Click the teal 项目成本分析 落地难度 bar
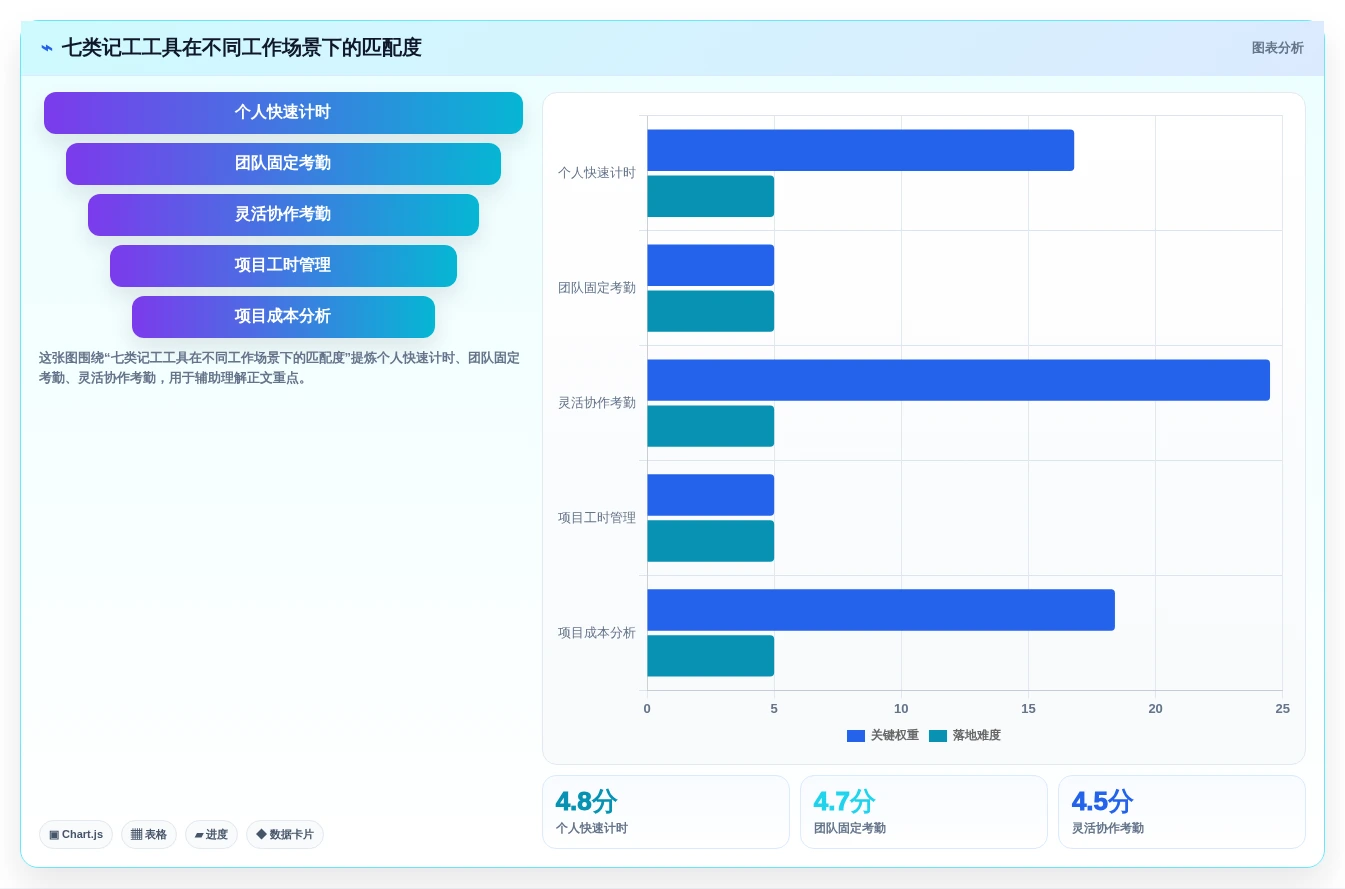 point(710,656)
